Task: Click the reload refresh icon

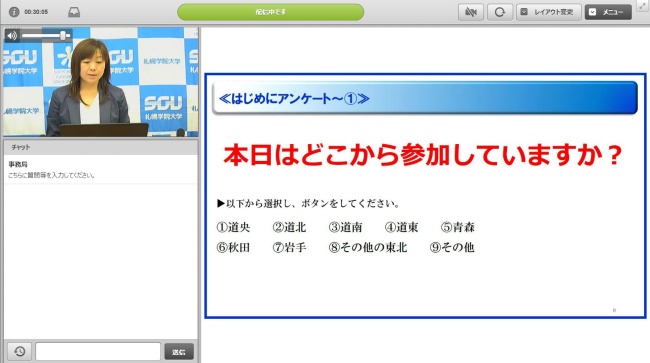Action: tap(500, 12)
